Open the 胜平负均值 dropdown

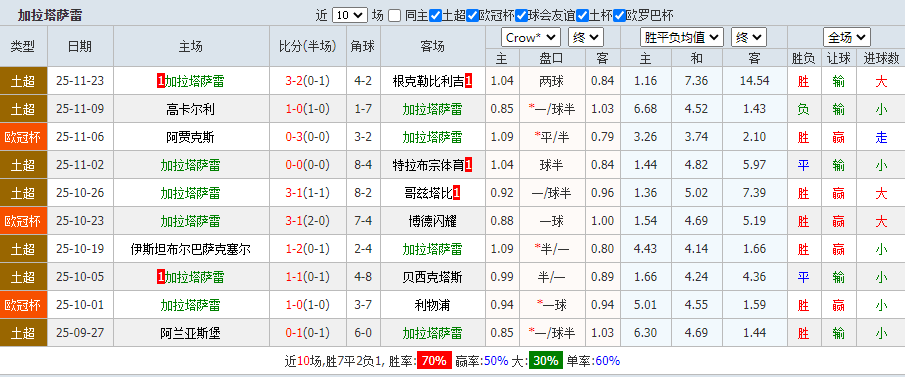[682, 38]
